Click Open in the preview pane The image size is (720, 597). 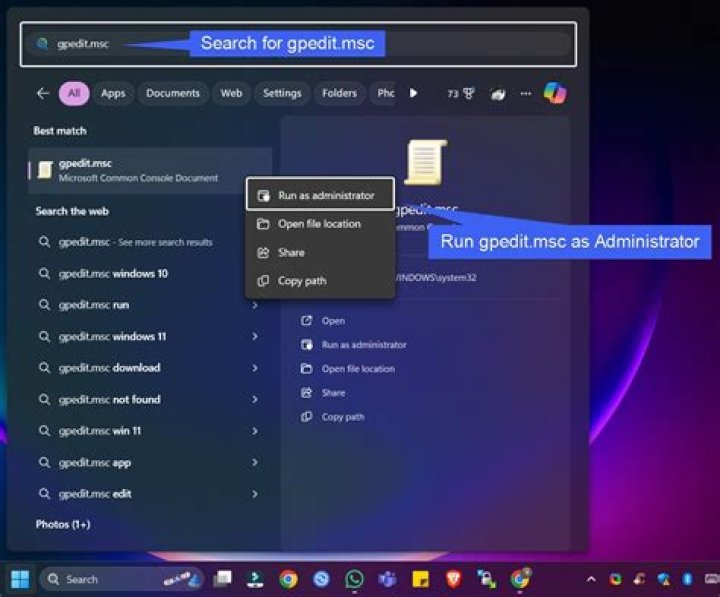point(323,321)
